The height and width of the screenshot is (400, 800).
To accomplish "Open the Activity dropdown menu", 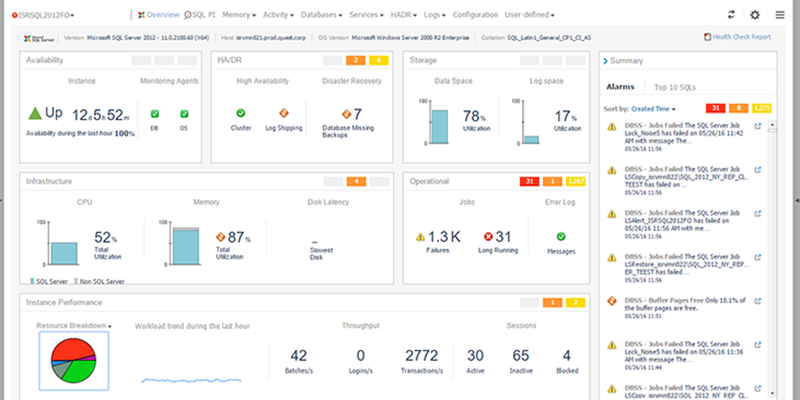I will click(x=278, y=15).
